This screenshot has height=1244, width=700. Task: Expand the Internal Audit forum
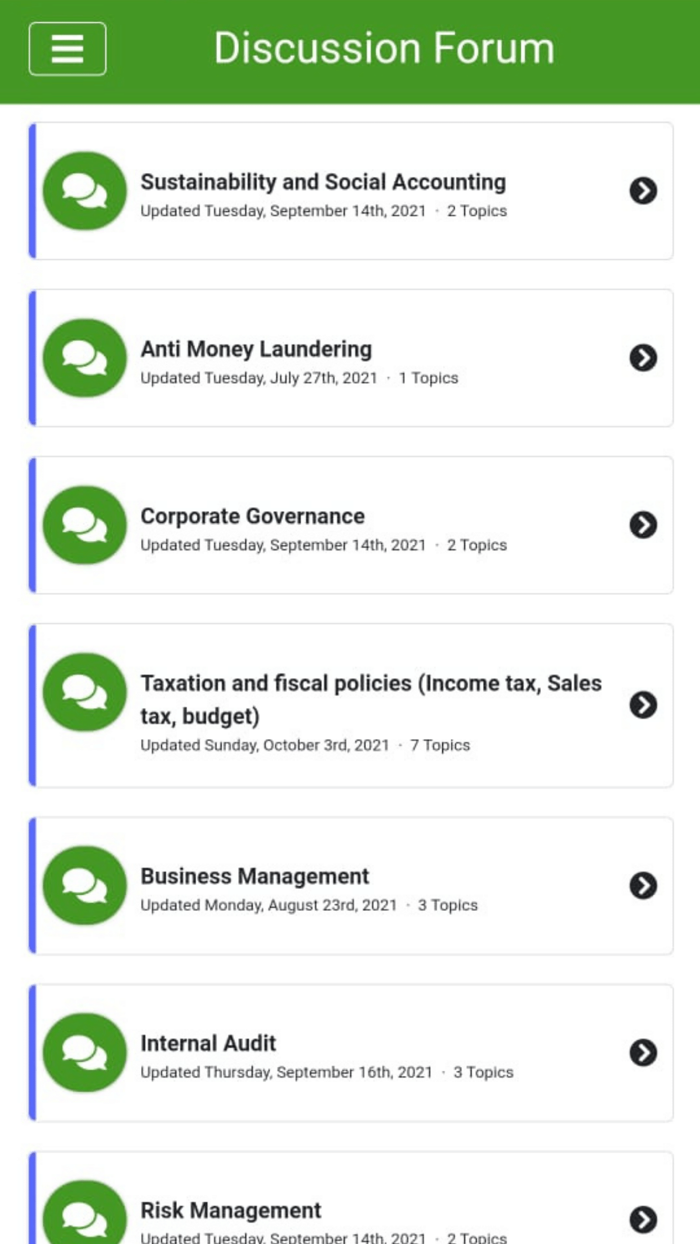643,1052
